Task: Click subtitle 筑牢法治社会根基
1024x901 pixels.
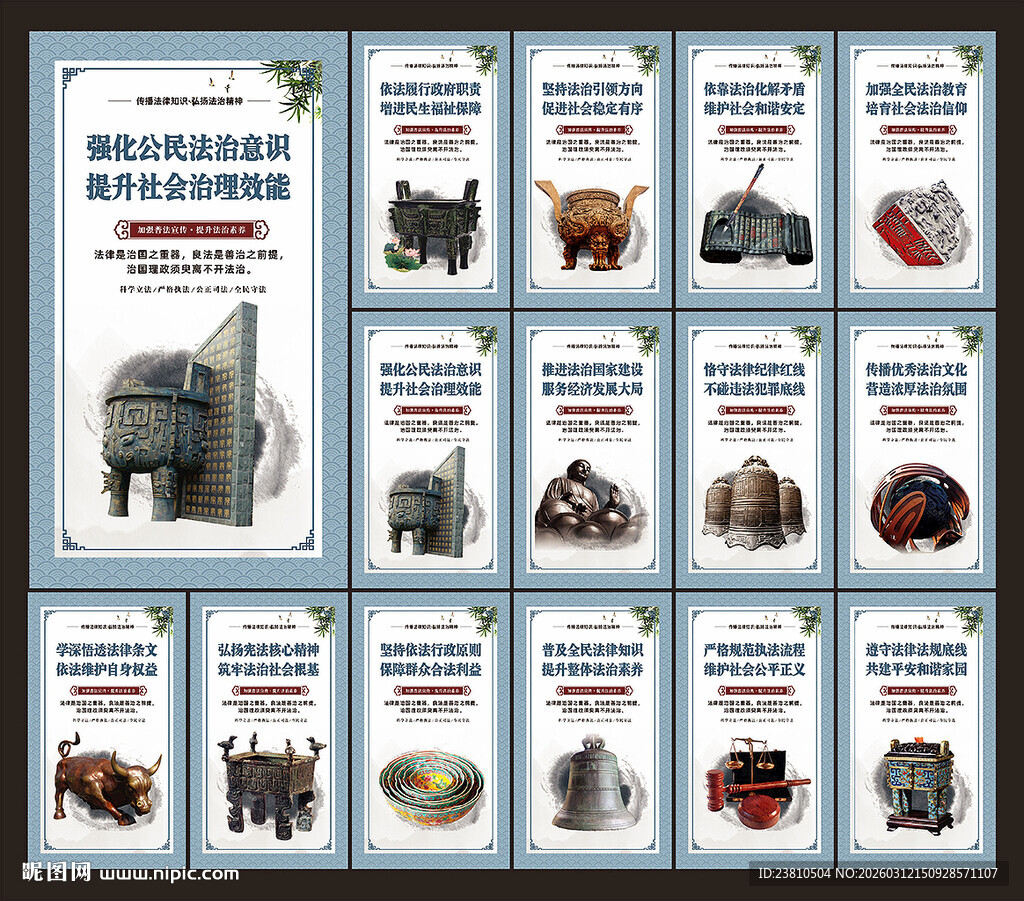Action: tap(269, 670)
